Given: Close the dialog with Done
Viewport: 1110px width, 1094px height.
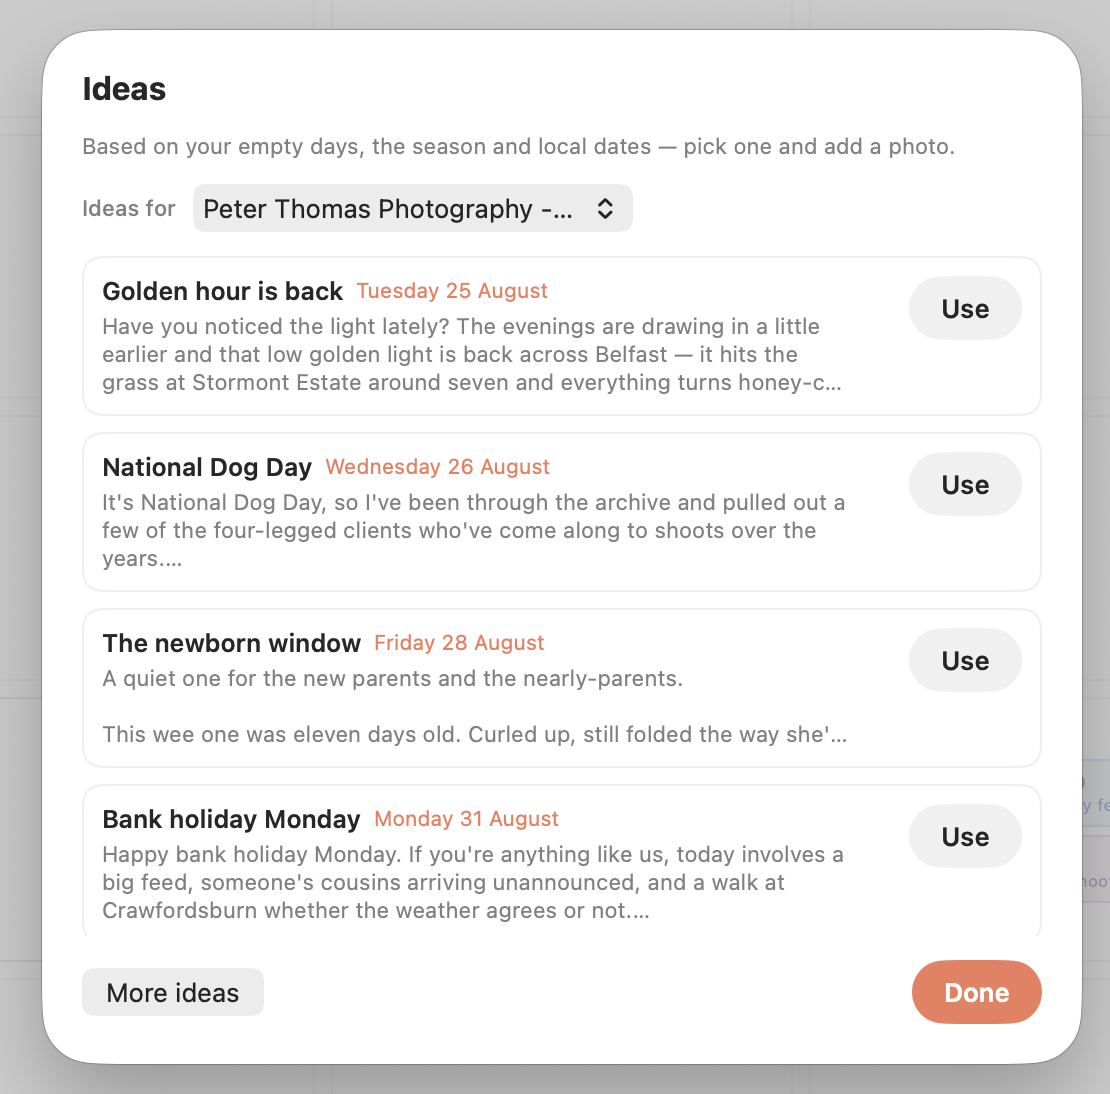Looking at the screenshot, I should [x=976, y=992].
